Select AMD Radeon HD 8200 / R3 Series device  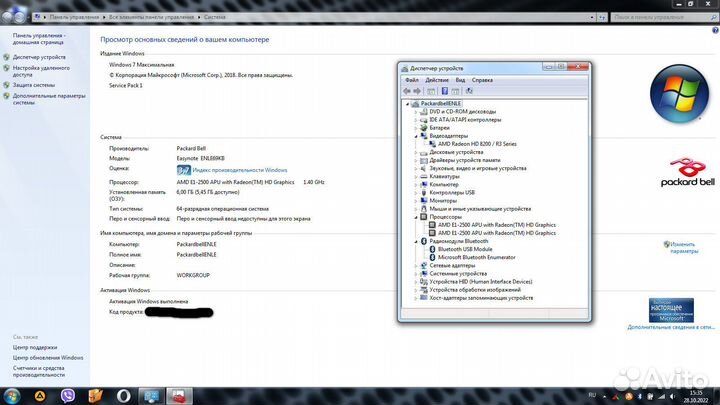477,144
